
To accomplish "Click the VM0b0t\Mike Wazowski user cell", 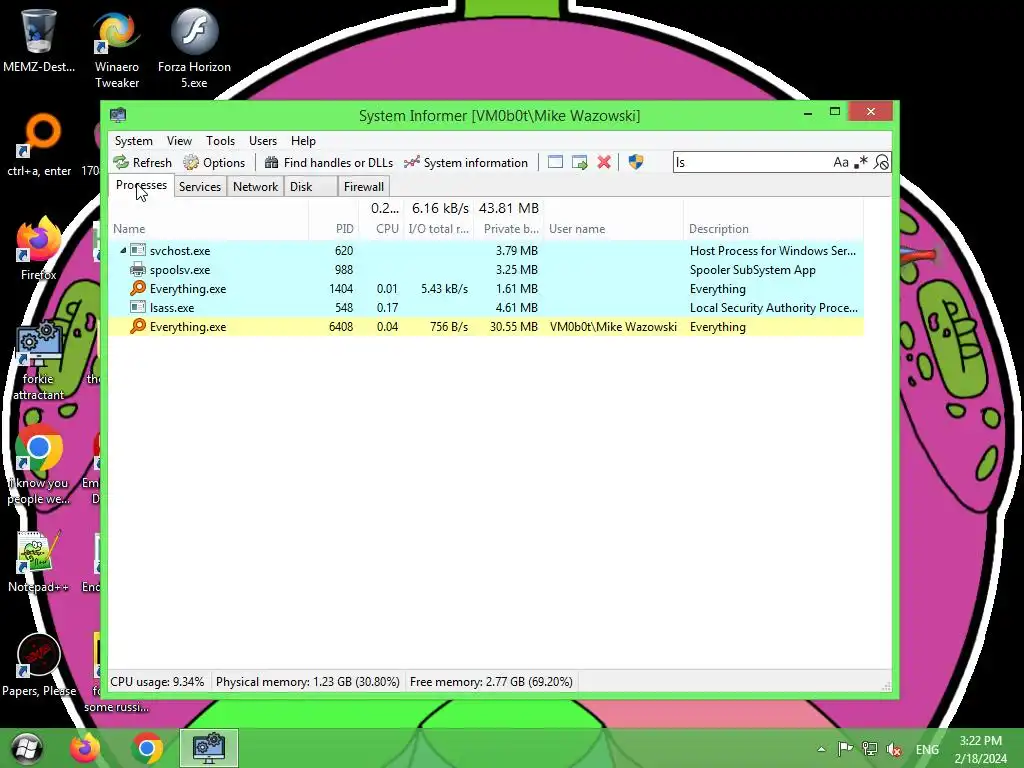I will click(613, 327).
